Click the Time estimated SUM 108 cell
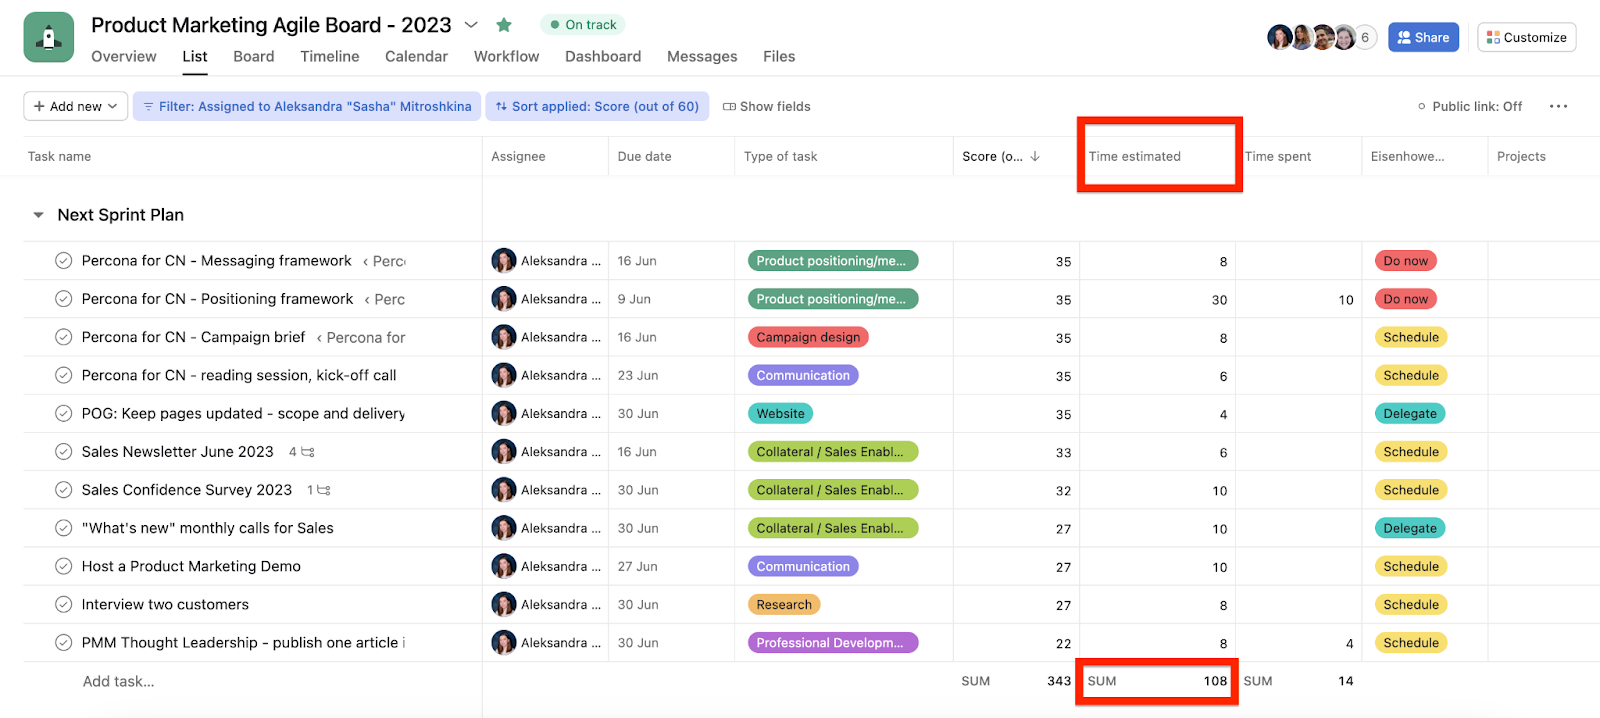Viewport: 1600px width, 718px height. coord(1158,681)
